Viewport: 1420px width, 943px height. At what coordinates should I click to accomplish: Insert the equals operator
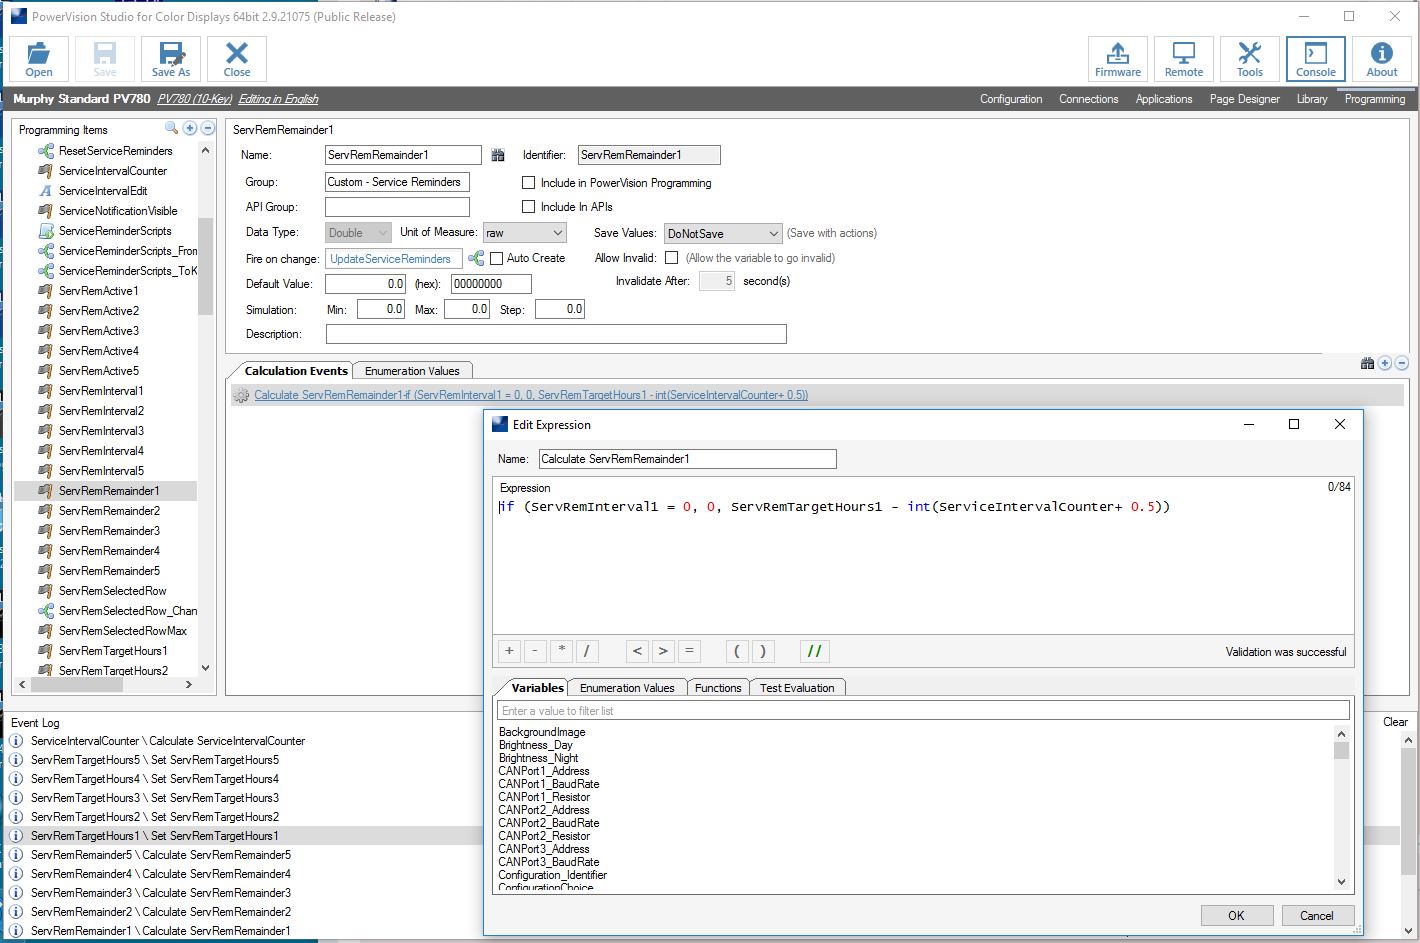point(689,651)
